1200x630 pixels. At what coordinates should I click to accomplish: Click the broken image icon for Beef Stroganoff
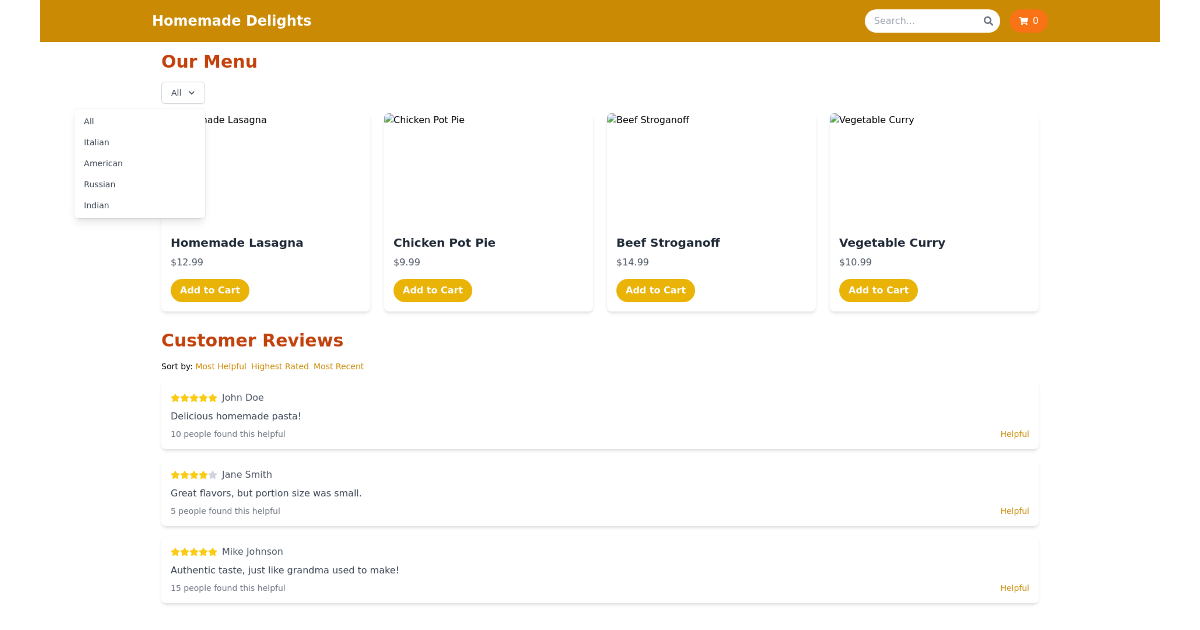pyautogui.click(x=612, y=119)
